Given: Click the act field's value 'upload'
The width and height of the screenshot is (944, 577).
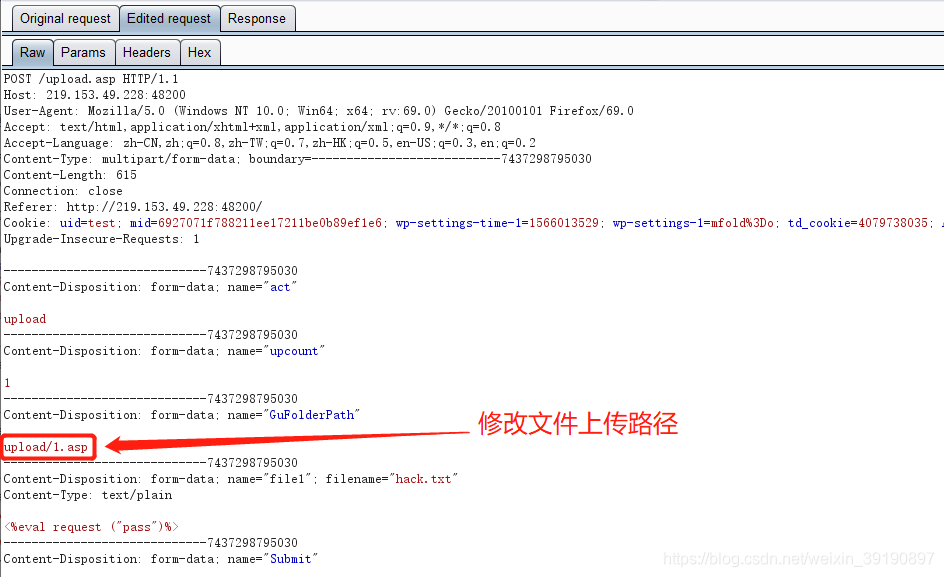Looking at the screenshot, I should click(x=25, y=319).
